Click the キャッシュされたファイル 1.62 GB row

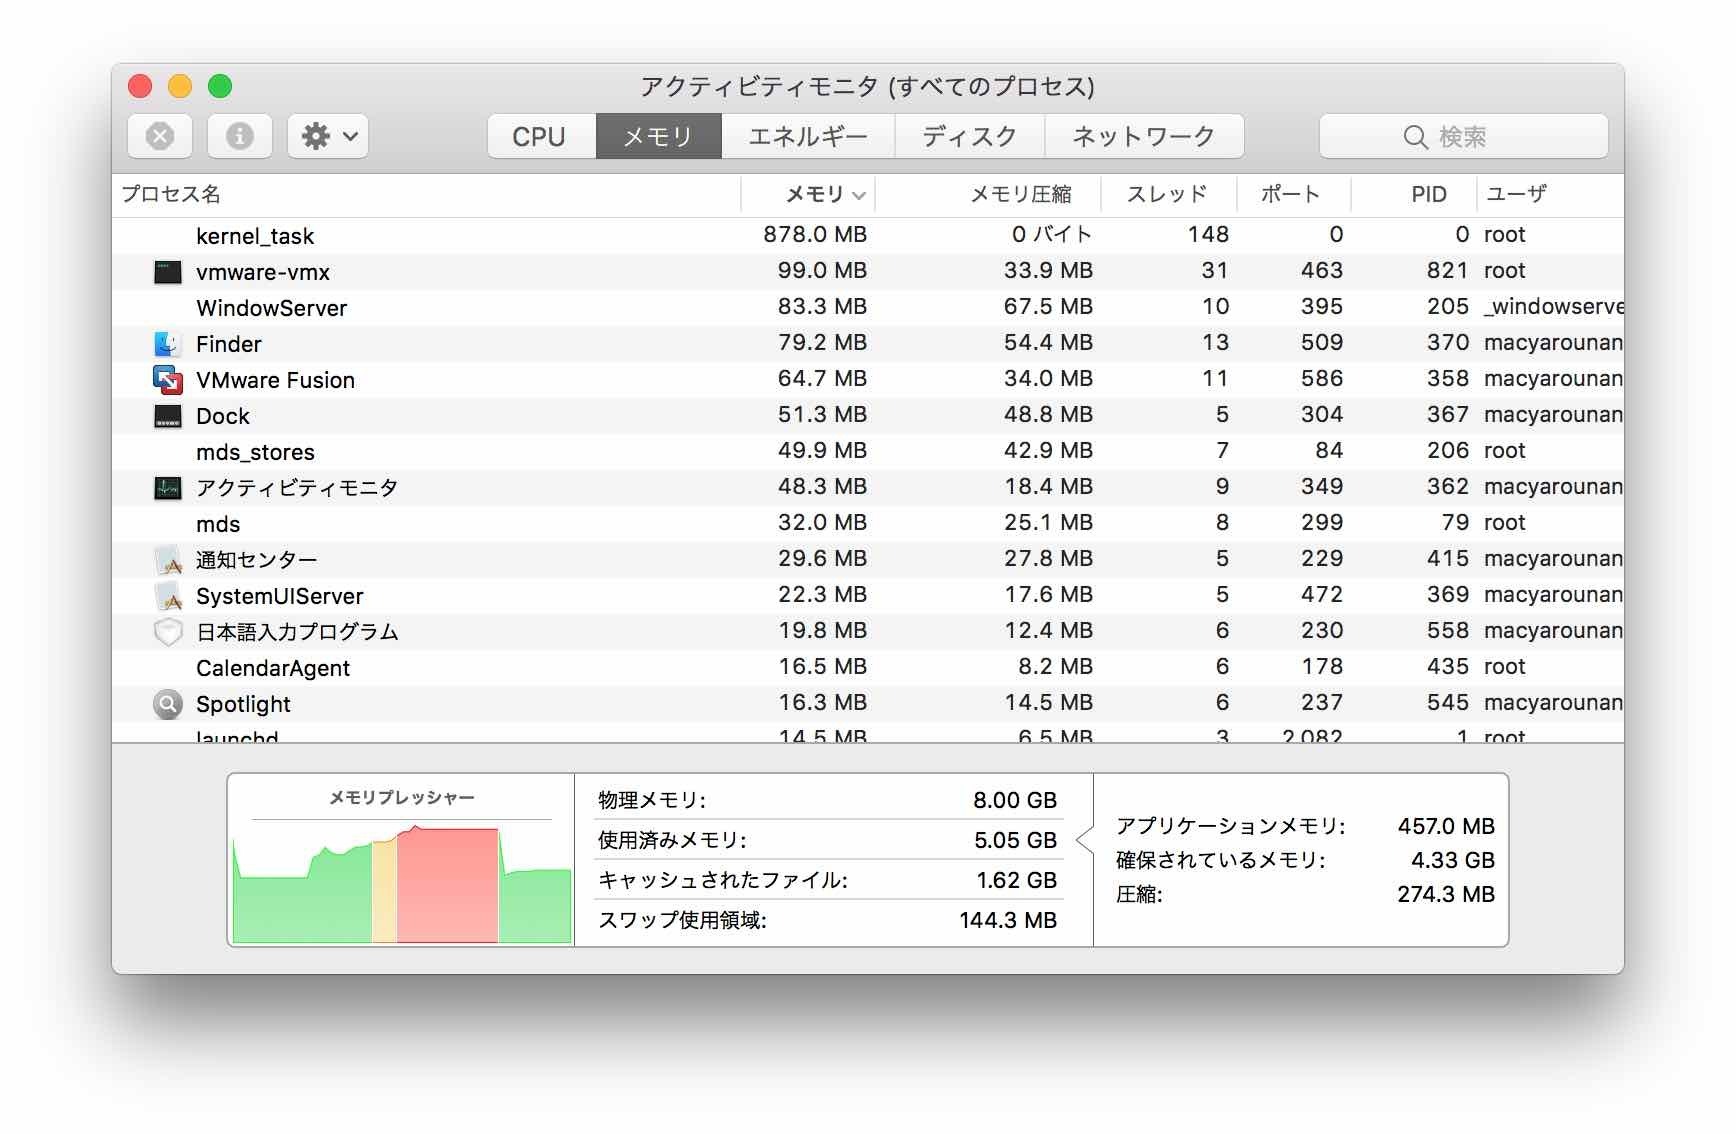pos(827,880)
